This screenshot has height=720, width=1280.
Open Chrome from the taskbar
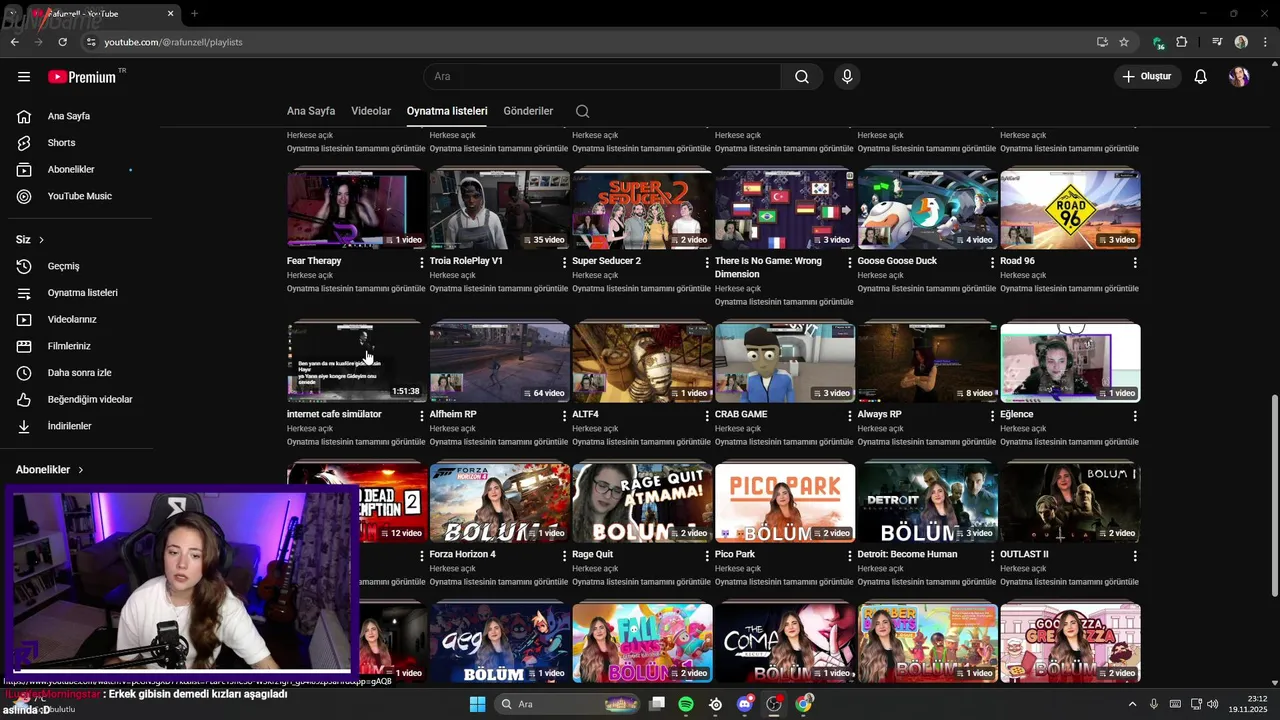coord(803,704)
